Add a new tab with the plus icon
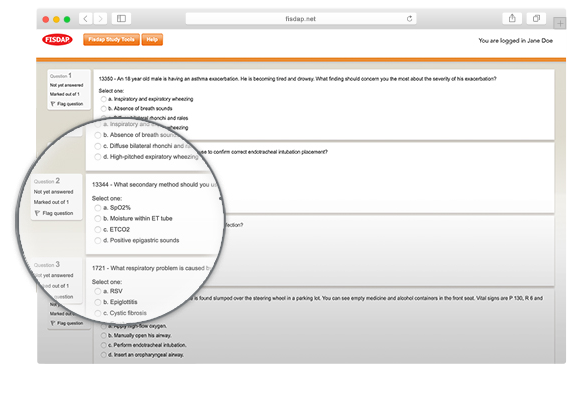The image size is (570, 410). (x=560, y=24)
